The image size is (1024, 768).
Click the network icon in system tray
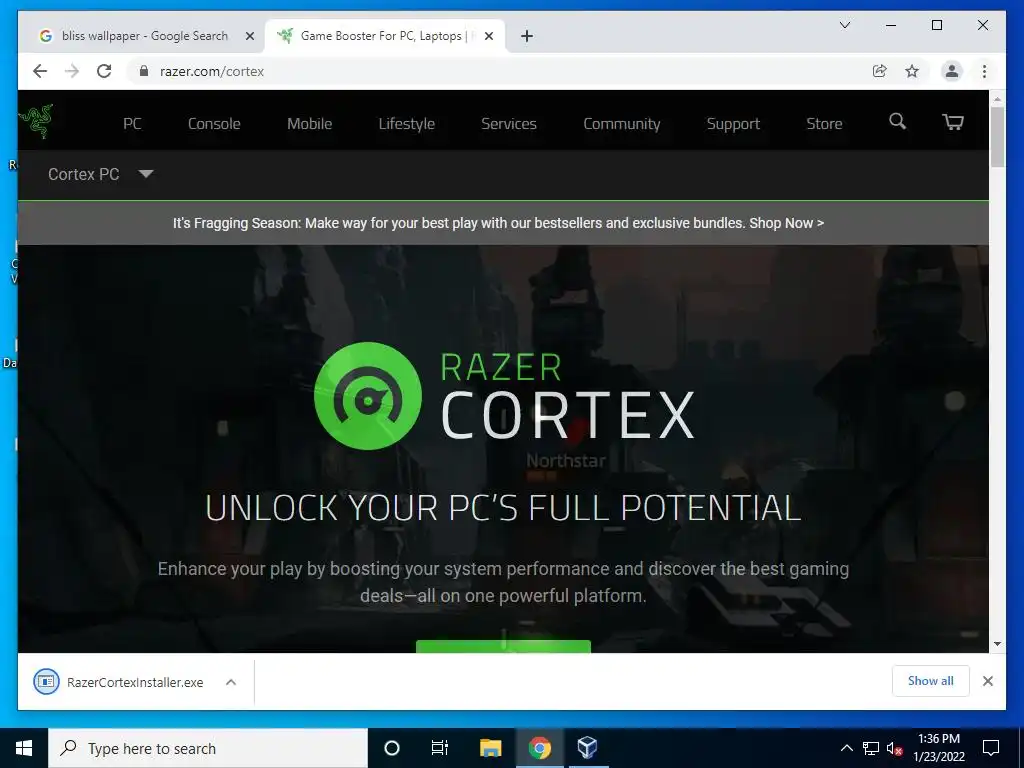click(x=871, y=748)
